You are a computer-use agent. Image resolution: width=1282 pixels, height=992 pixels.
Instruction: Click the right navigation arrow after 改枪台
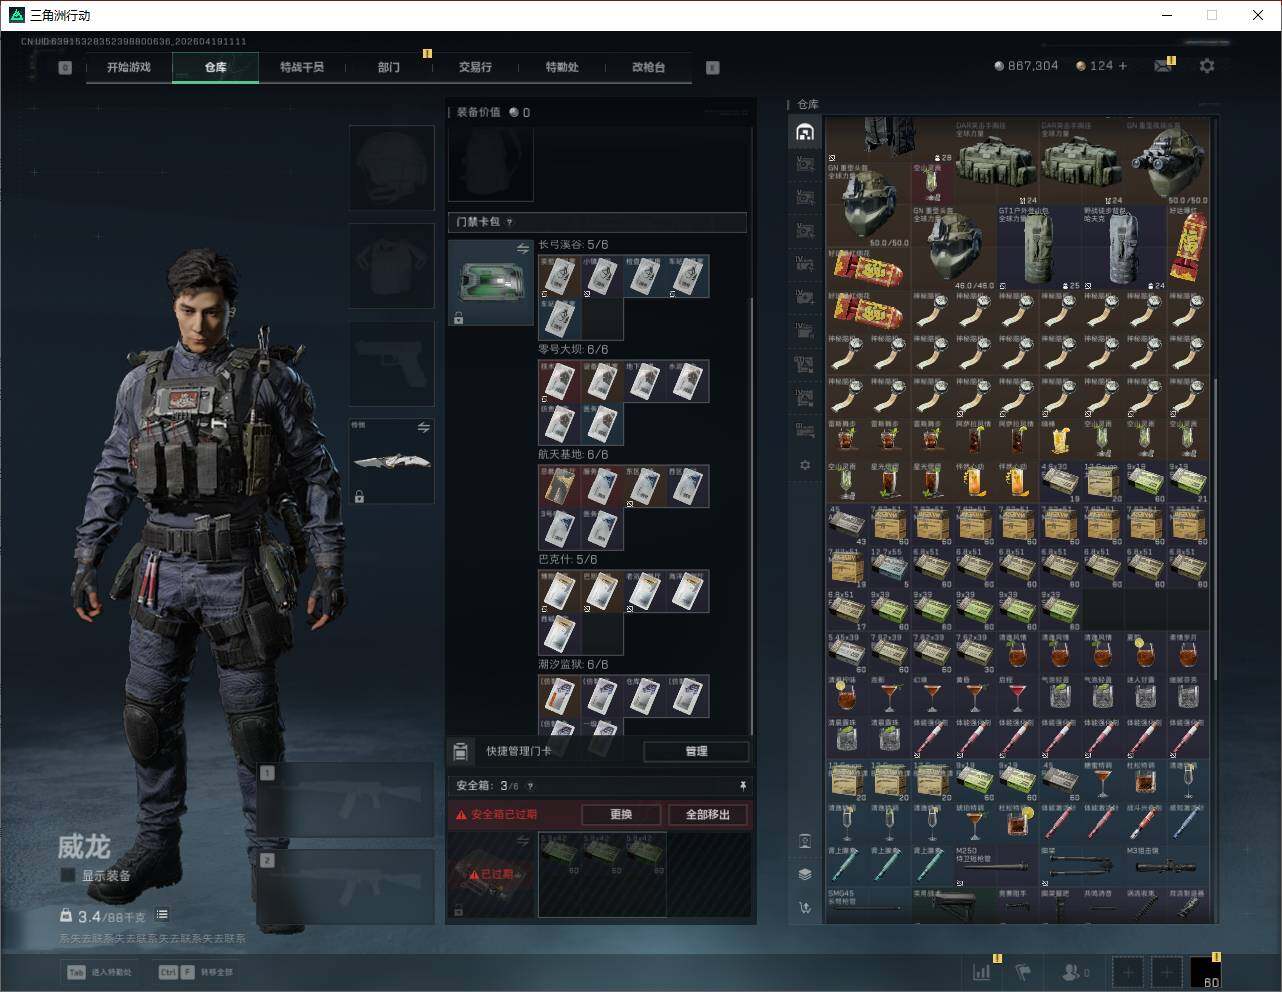pyautogui.click(x=713, y=68)
